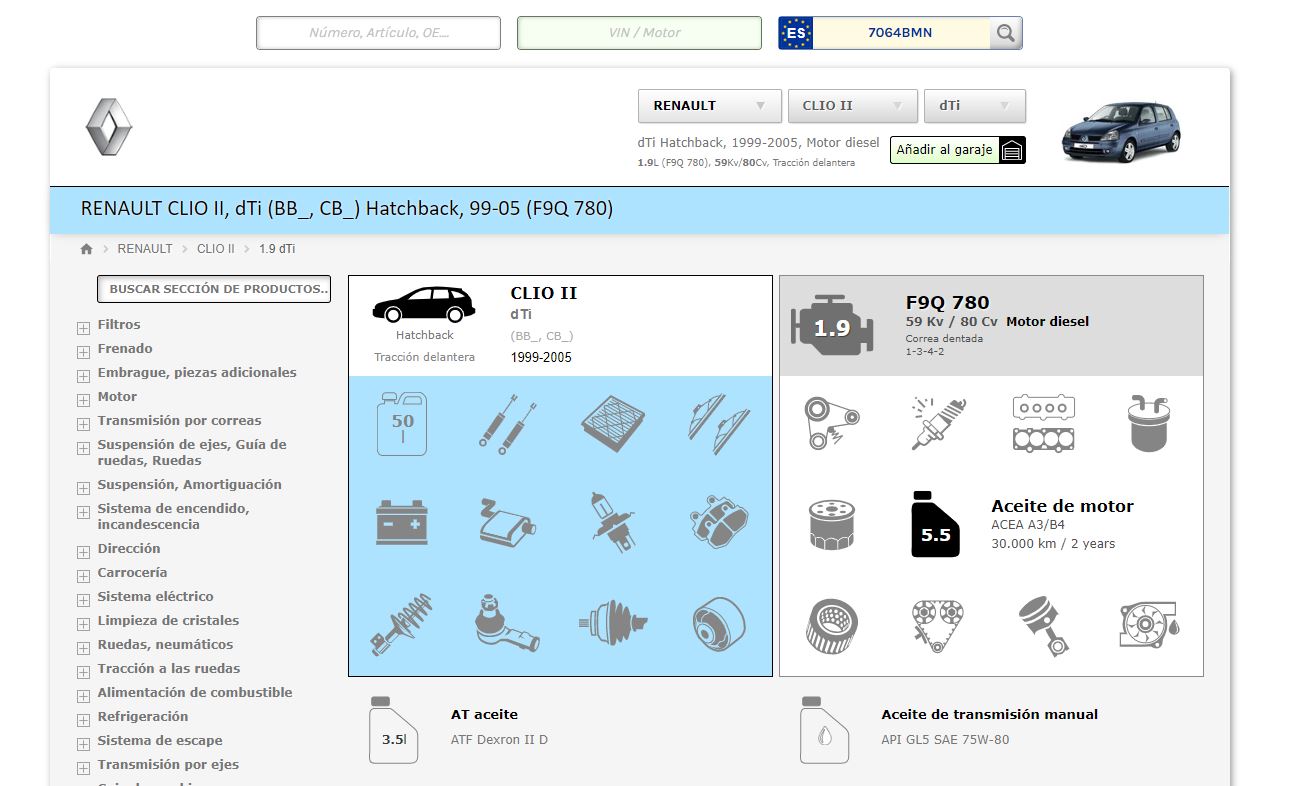Open Sistema de escape category
Screen dimensions: 1316x786
160,741
